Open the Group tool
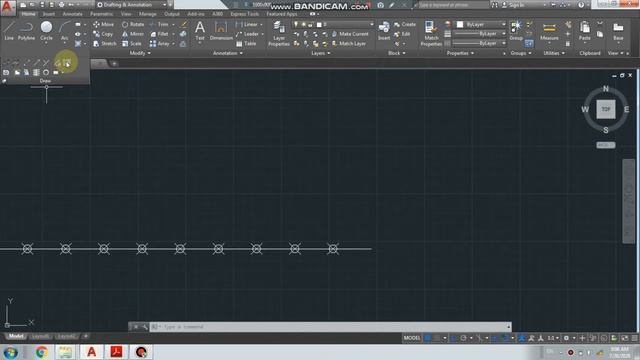 pyautogui.click(x=516, y=31)
